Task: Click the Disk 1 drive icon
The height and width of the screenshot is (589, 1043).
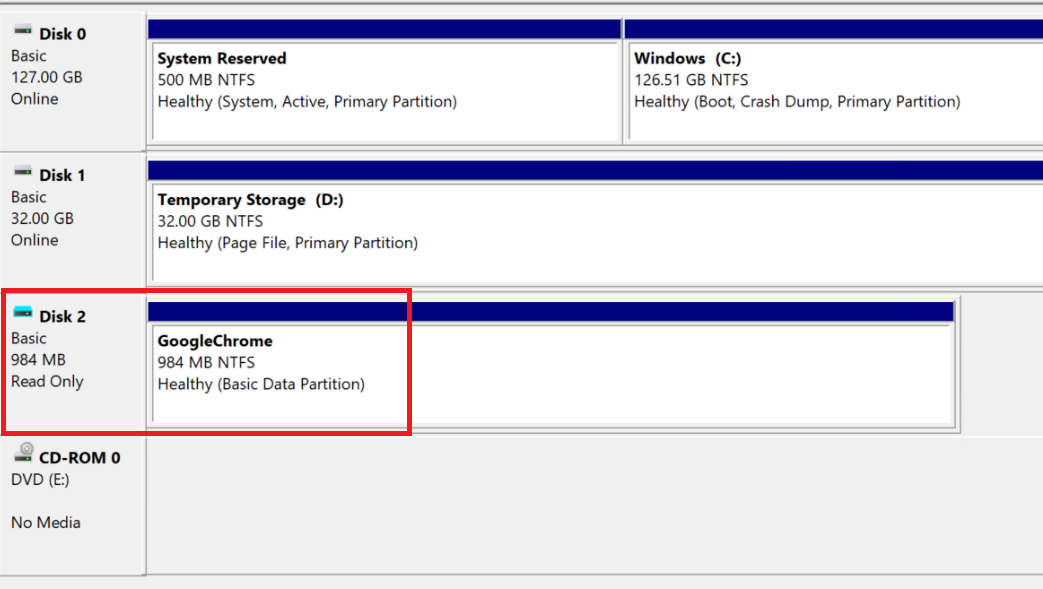Action: coord(23,172)
